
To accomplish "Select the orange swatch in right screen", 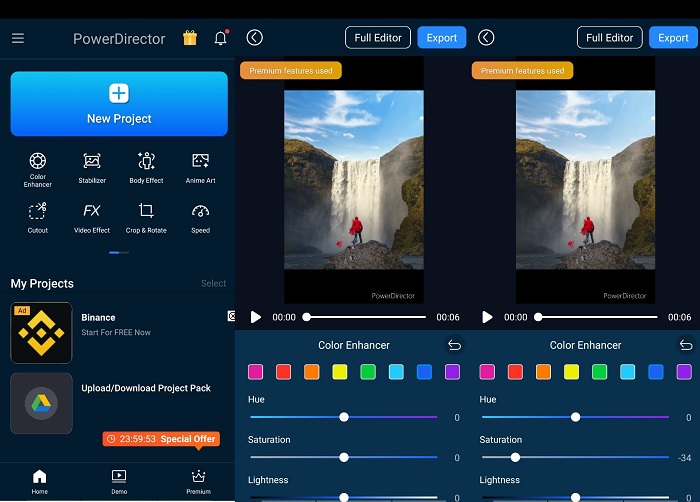I will 543,372.
